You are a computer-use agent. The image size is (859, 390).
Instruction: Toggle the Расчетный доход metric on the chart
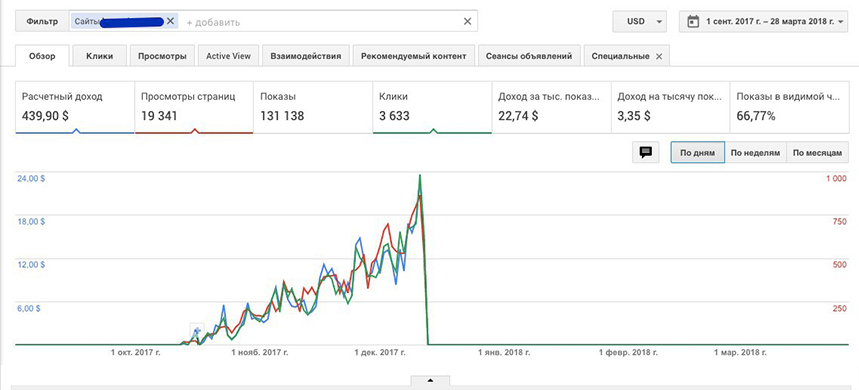point(75,108)
